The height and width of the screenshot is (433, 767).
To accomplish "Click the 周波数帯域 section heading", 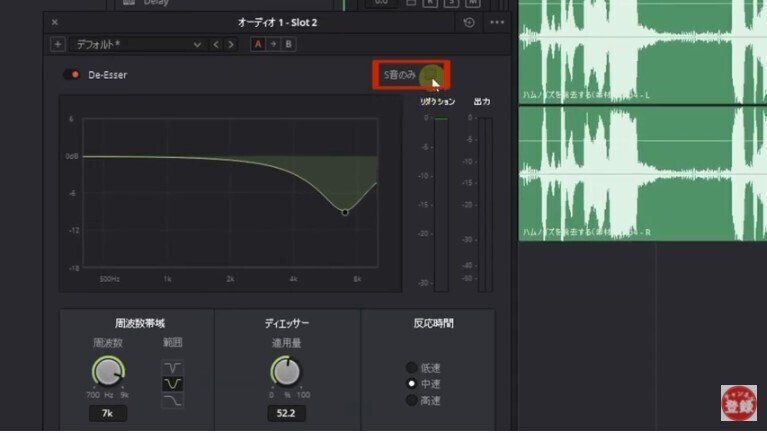I will (140, 323).
